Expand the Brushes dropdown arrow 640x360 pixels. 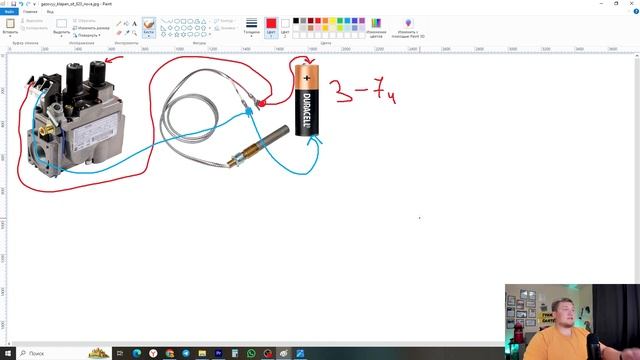click(x=149, y=36)
